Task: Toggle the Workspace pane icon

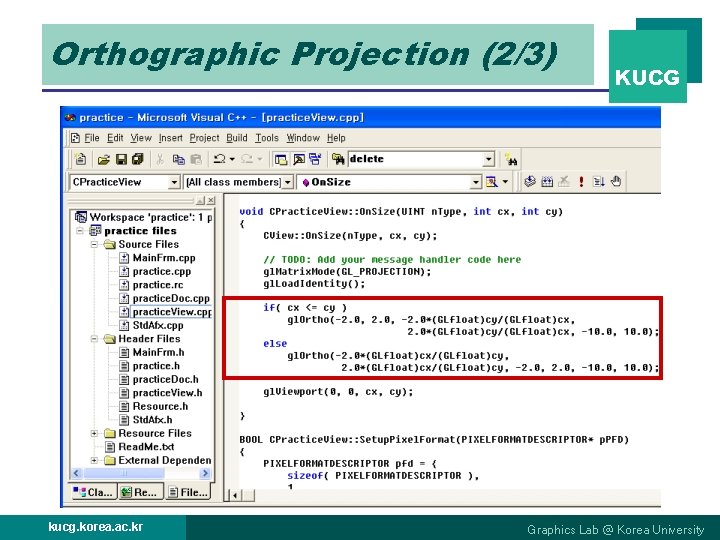Action: coord(280,159)
